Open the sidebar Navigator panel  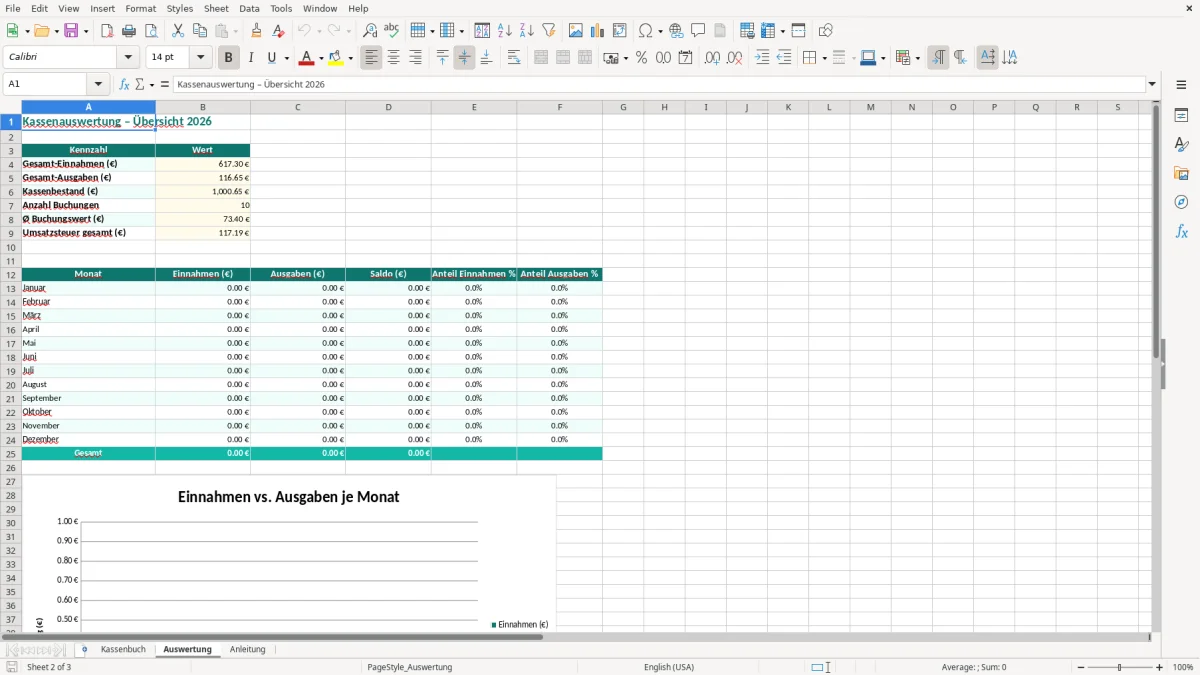pyautogui.click(x=1181, y=202)
